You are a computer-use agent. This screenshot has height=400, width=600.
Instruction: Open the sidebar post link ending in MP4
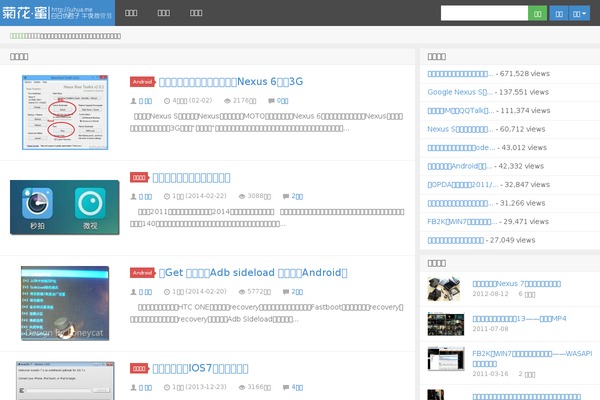pos(519,318)
